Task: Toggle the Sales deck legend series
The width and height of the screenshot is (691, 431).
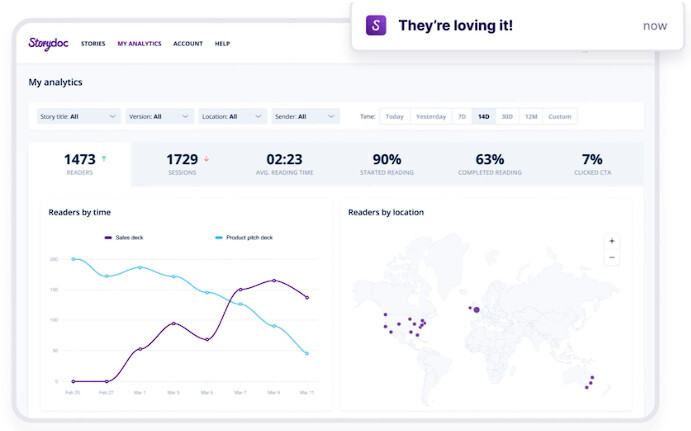Action: [x=124, y=238]
